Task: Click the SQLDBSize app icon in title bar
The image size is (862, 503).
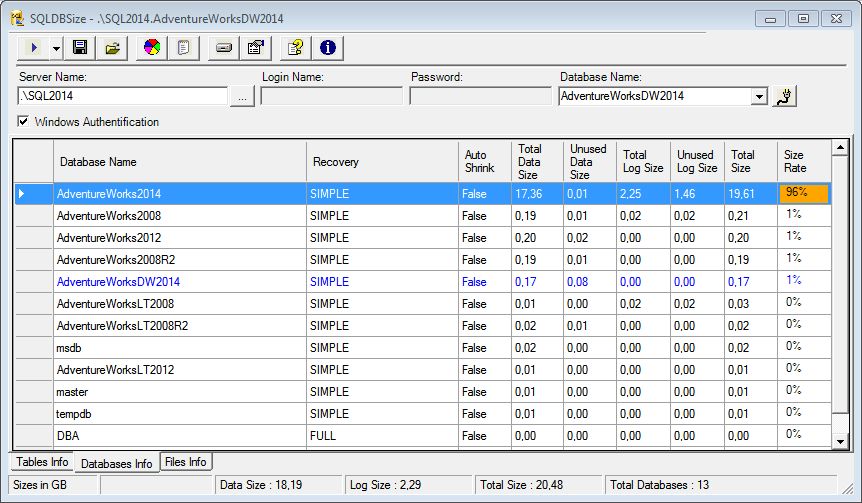Action: tap(18, 19)
